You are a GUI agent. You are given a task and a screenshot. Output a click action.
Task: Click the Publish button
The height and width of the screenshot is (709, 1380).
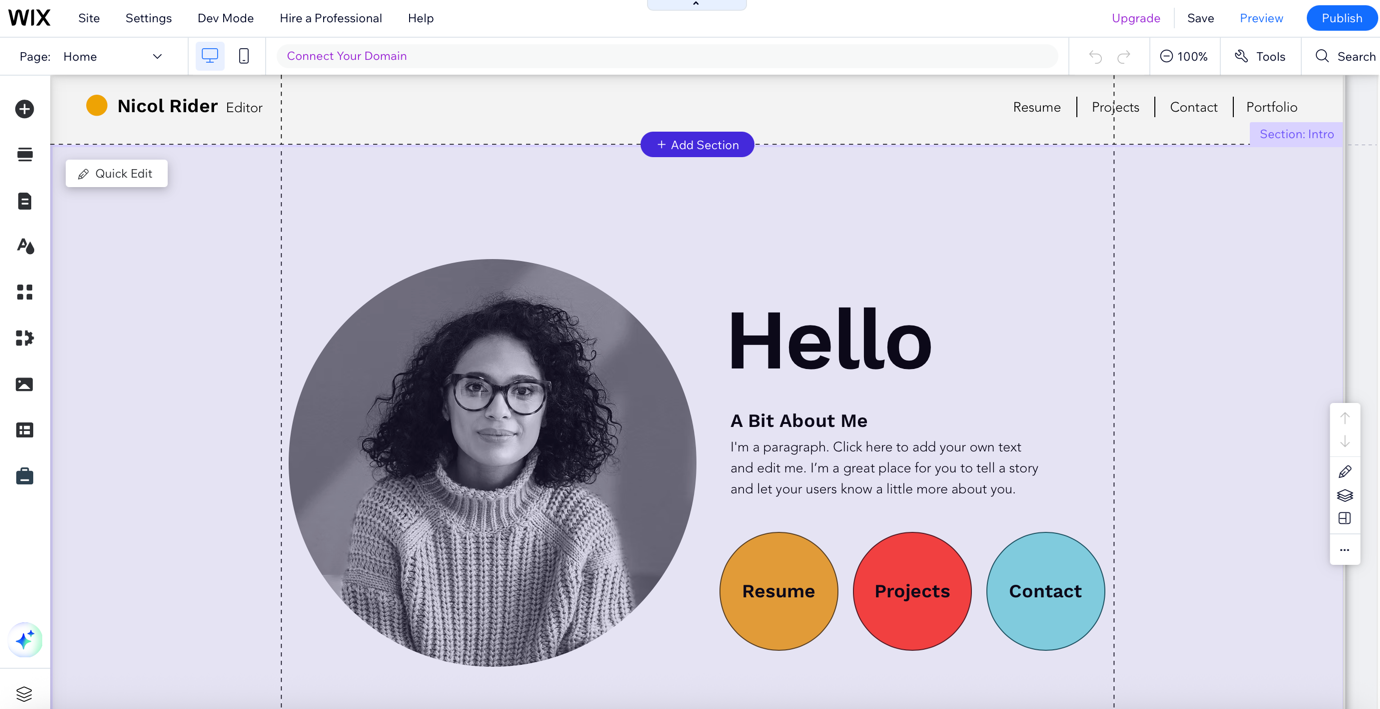point(1341,18)
